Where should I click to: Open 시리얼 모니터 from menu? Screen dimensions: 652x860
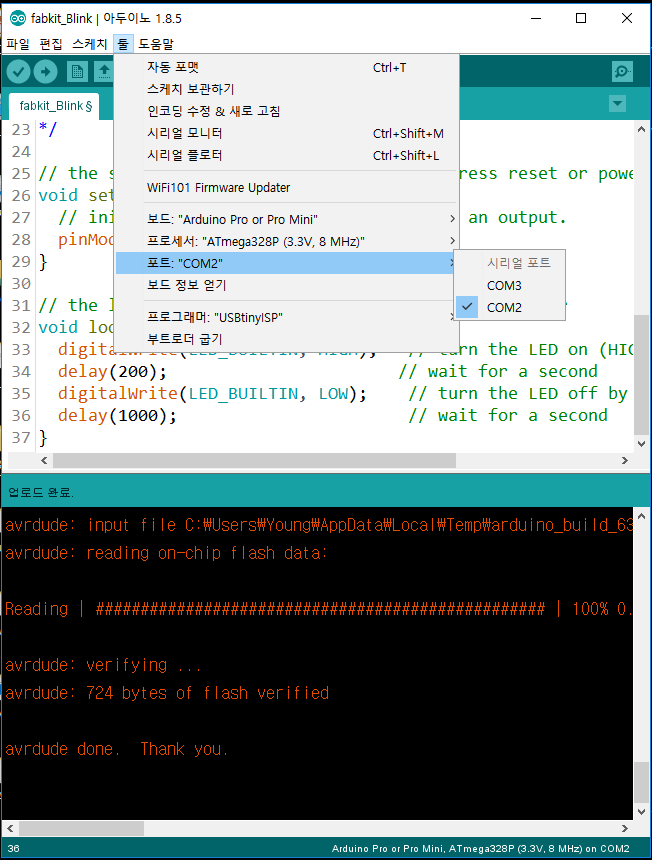pyautogui.click(x=287, y=133)
